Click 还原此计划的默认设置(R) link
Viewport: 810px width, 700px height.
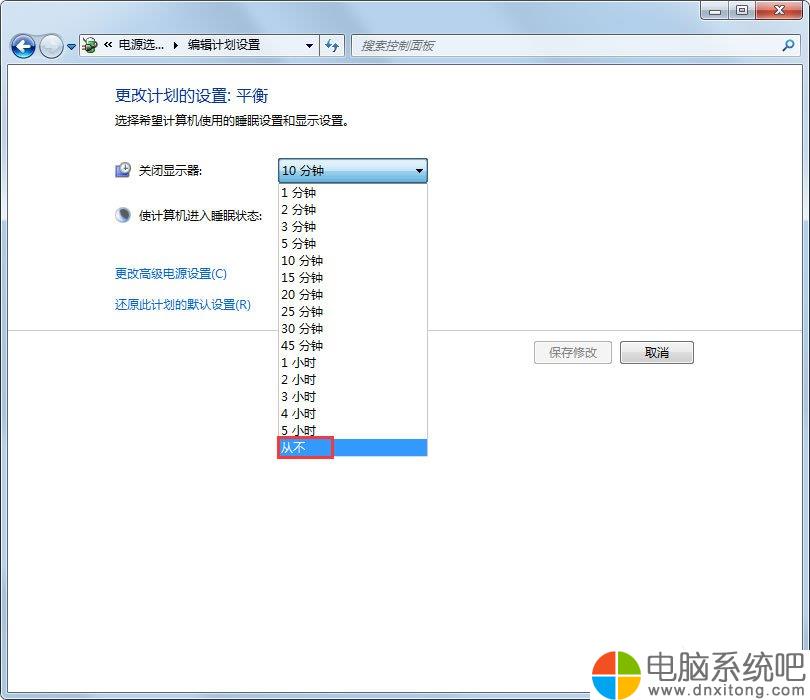pos(182,304)
